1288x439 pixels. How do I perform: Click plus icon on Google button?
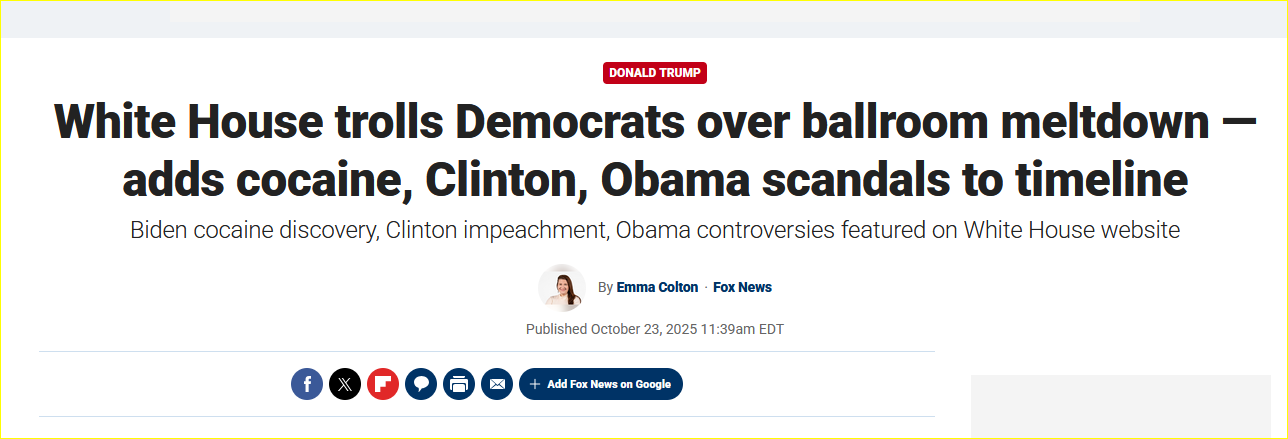tap(535, 384)
